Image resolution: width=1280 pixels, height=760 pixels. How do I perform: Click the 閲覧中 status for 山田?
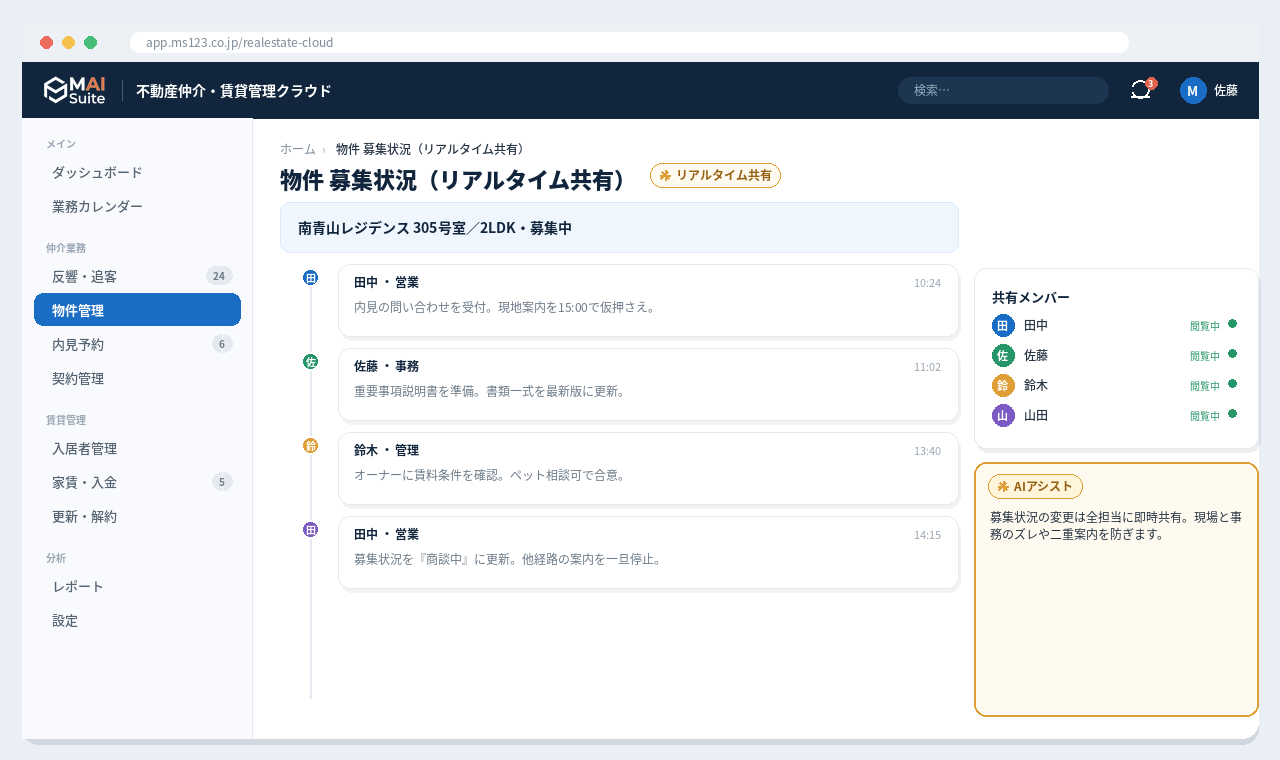1205,416
